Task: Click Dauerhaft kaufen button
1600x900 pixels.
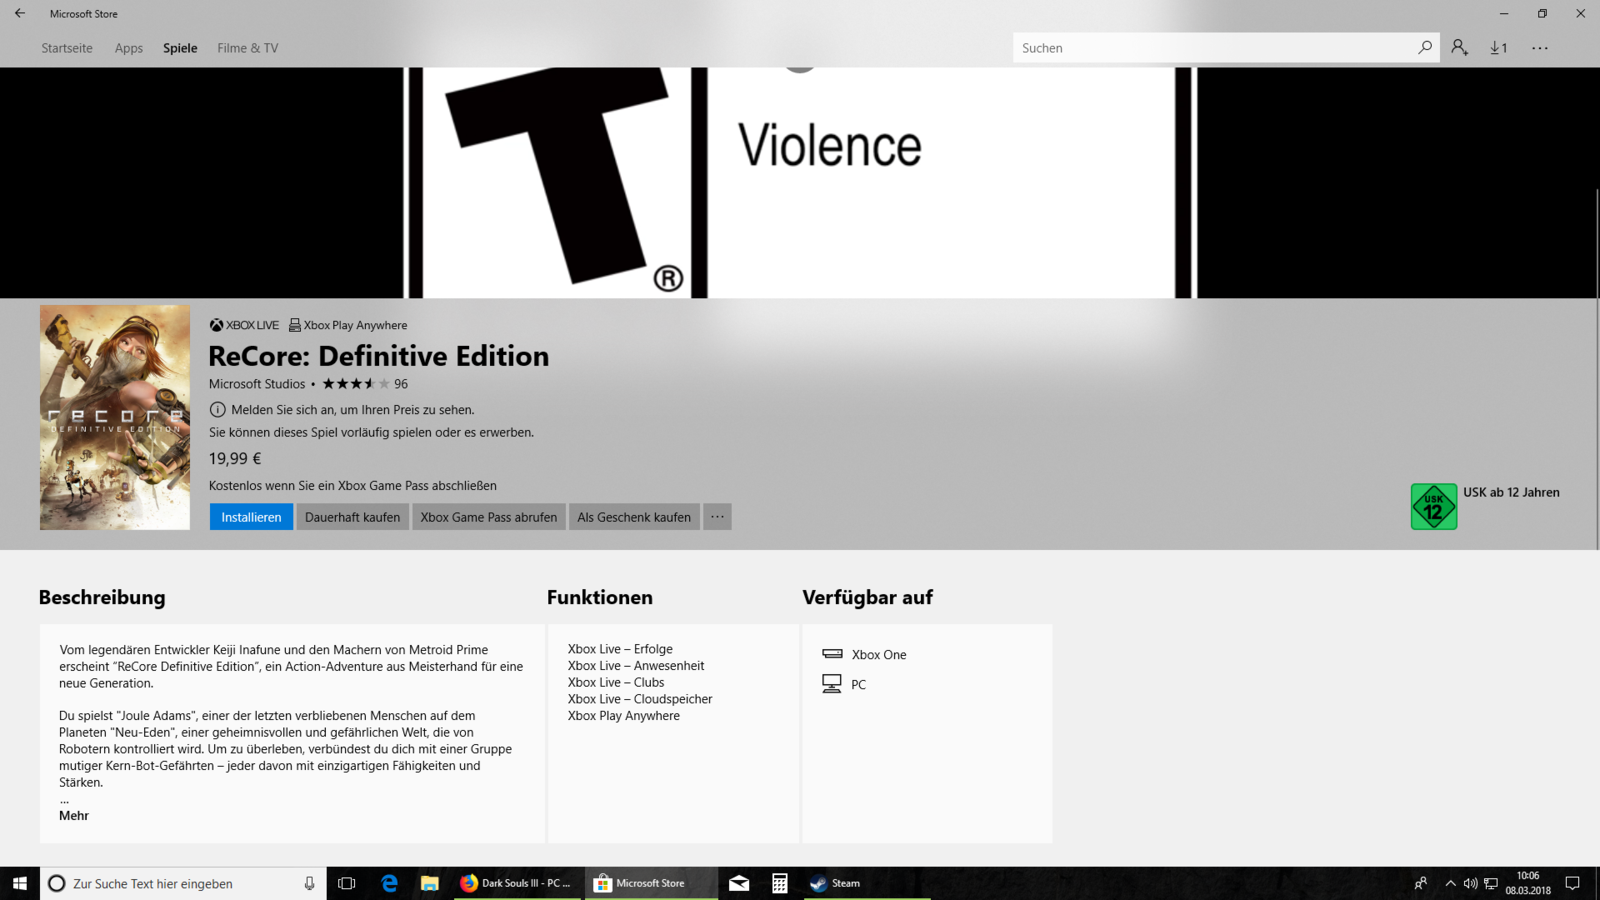Action: tap(352, 517)
